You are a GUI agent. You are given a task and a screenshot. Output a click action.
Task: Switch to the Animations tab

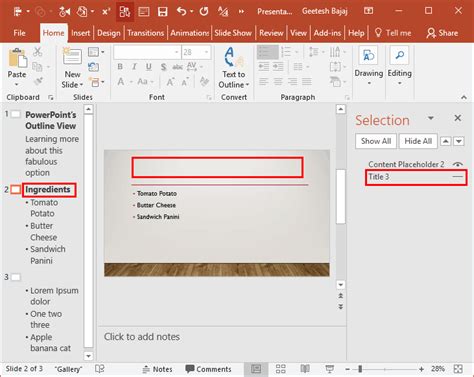(190, 33)
